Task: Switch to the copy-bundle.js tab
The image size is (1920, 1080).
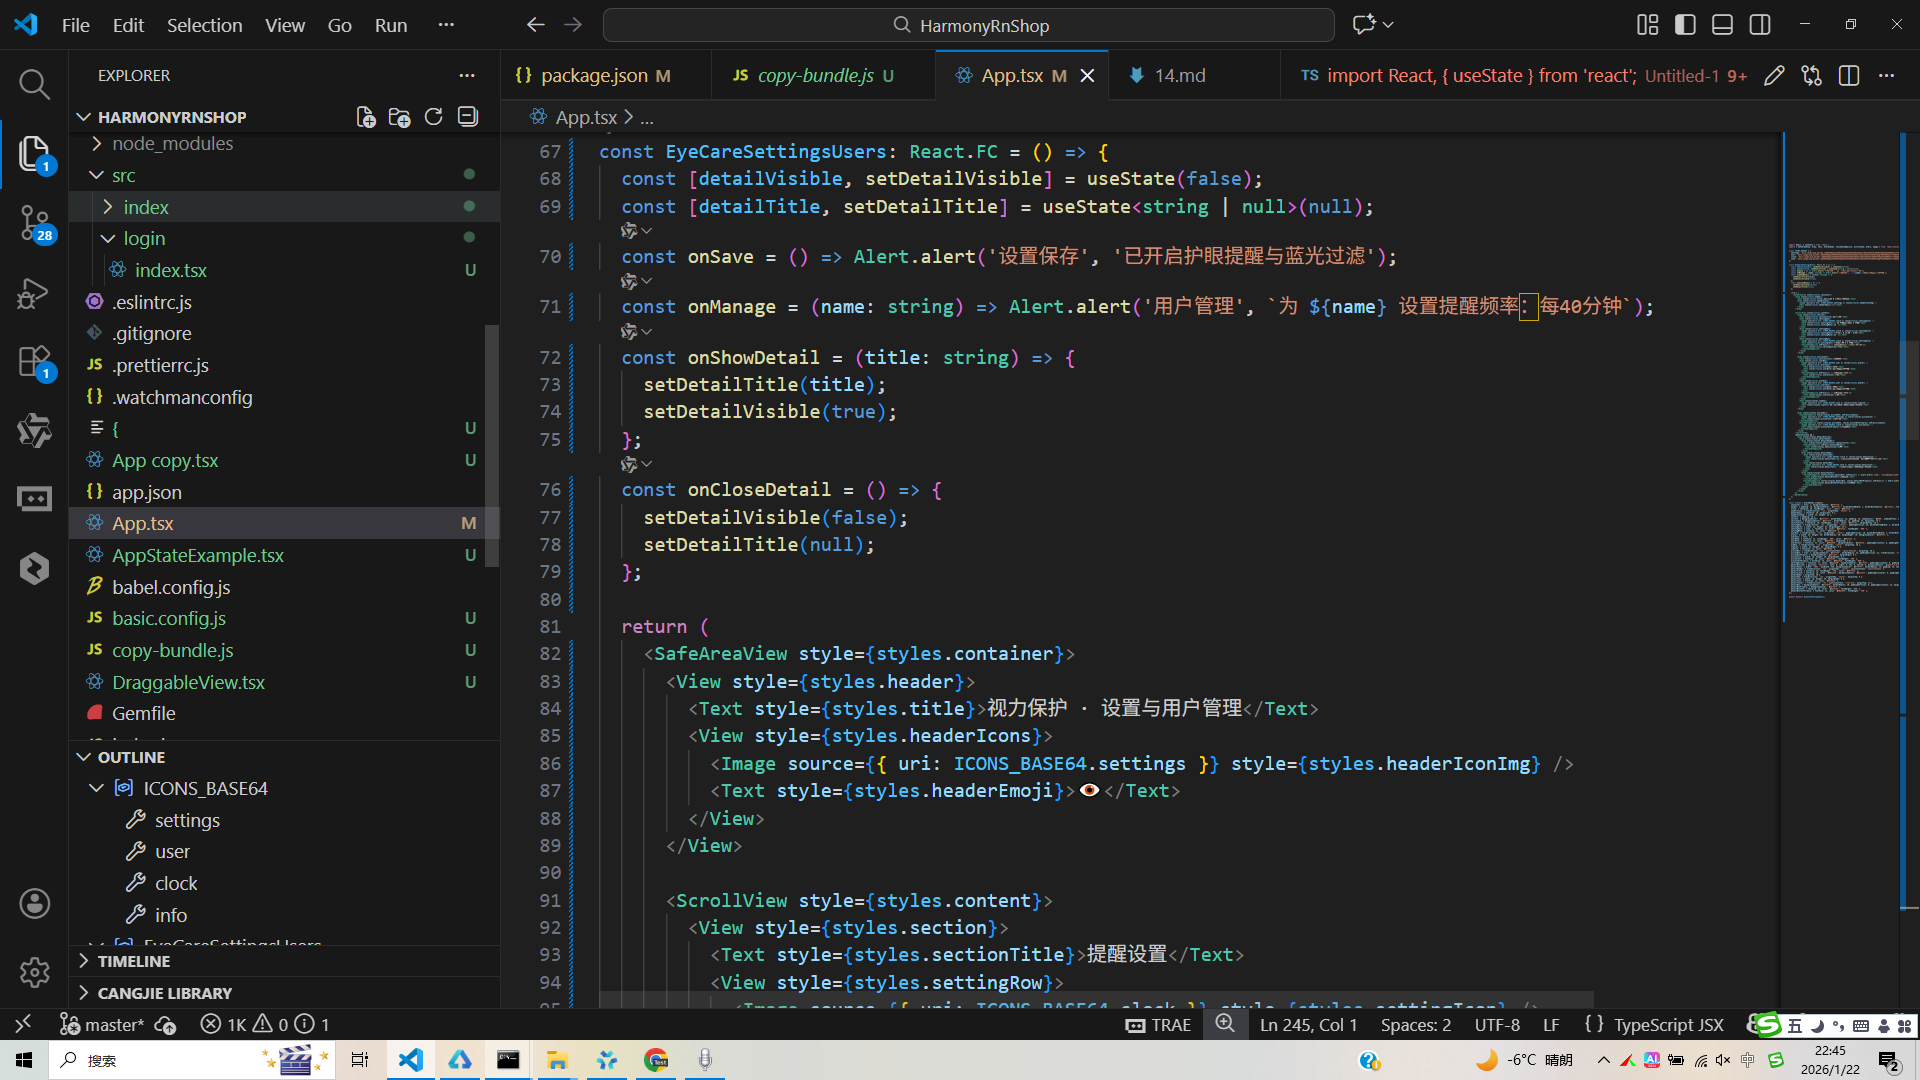Action: click(815, 76)
